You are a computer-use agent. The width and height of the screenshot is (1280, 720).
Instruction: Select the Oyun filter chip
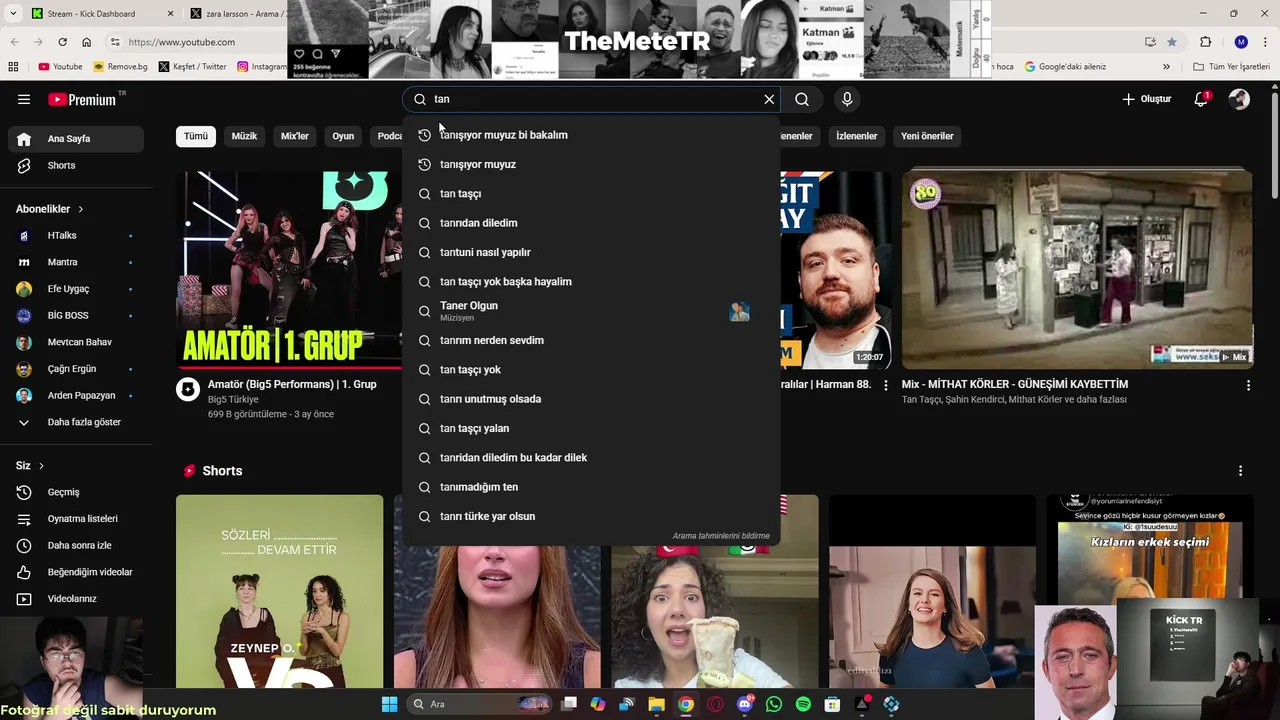pos(343,136)
